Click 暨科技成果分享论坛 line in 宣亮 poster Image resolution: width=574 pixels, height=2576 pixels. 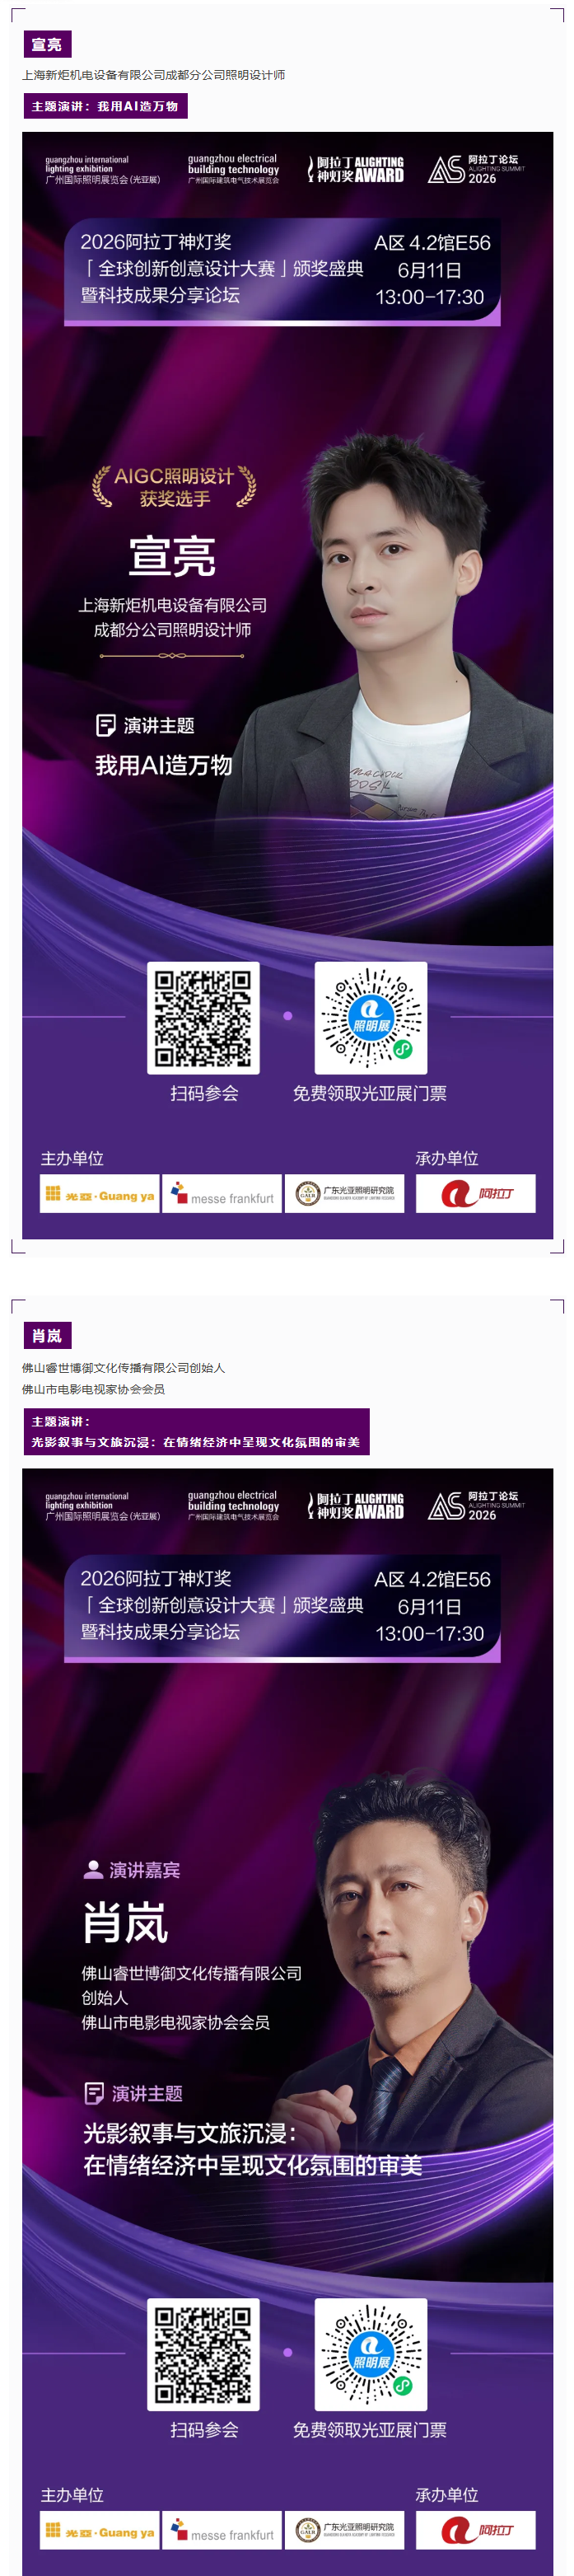[160, 295]
